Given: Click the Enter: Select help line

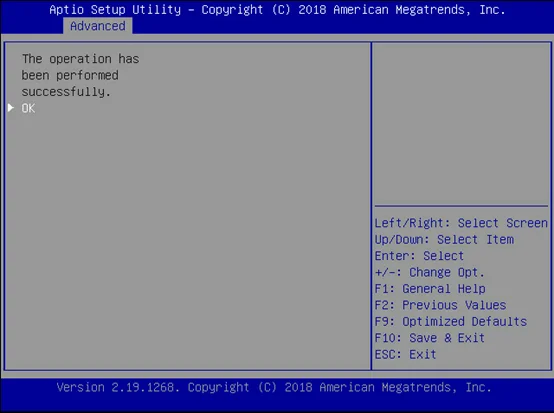Looking at the screenshot, I should 419,256.
